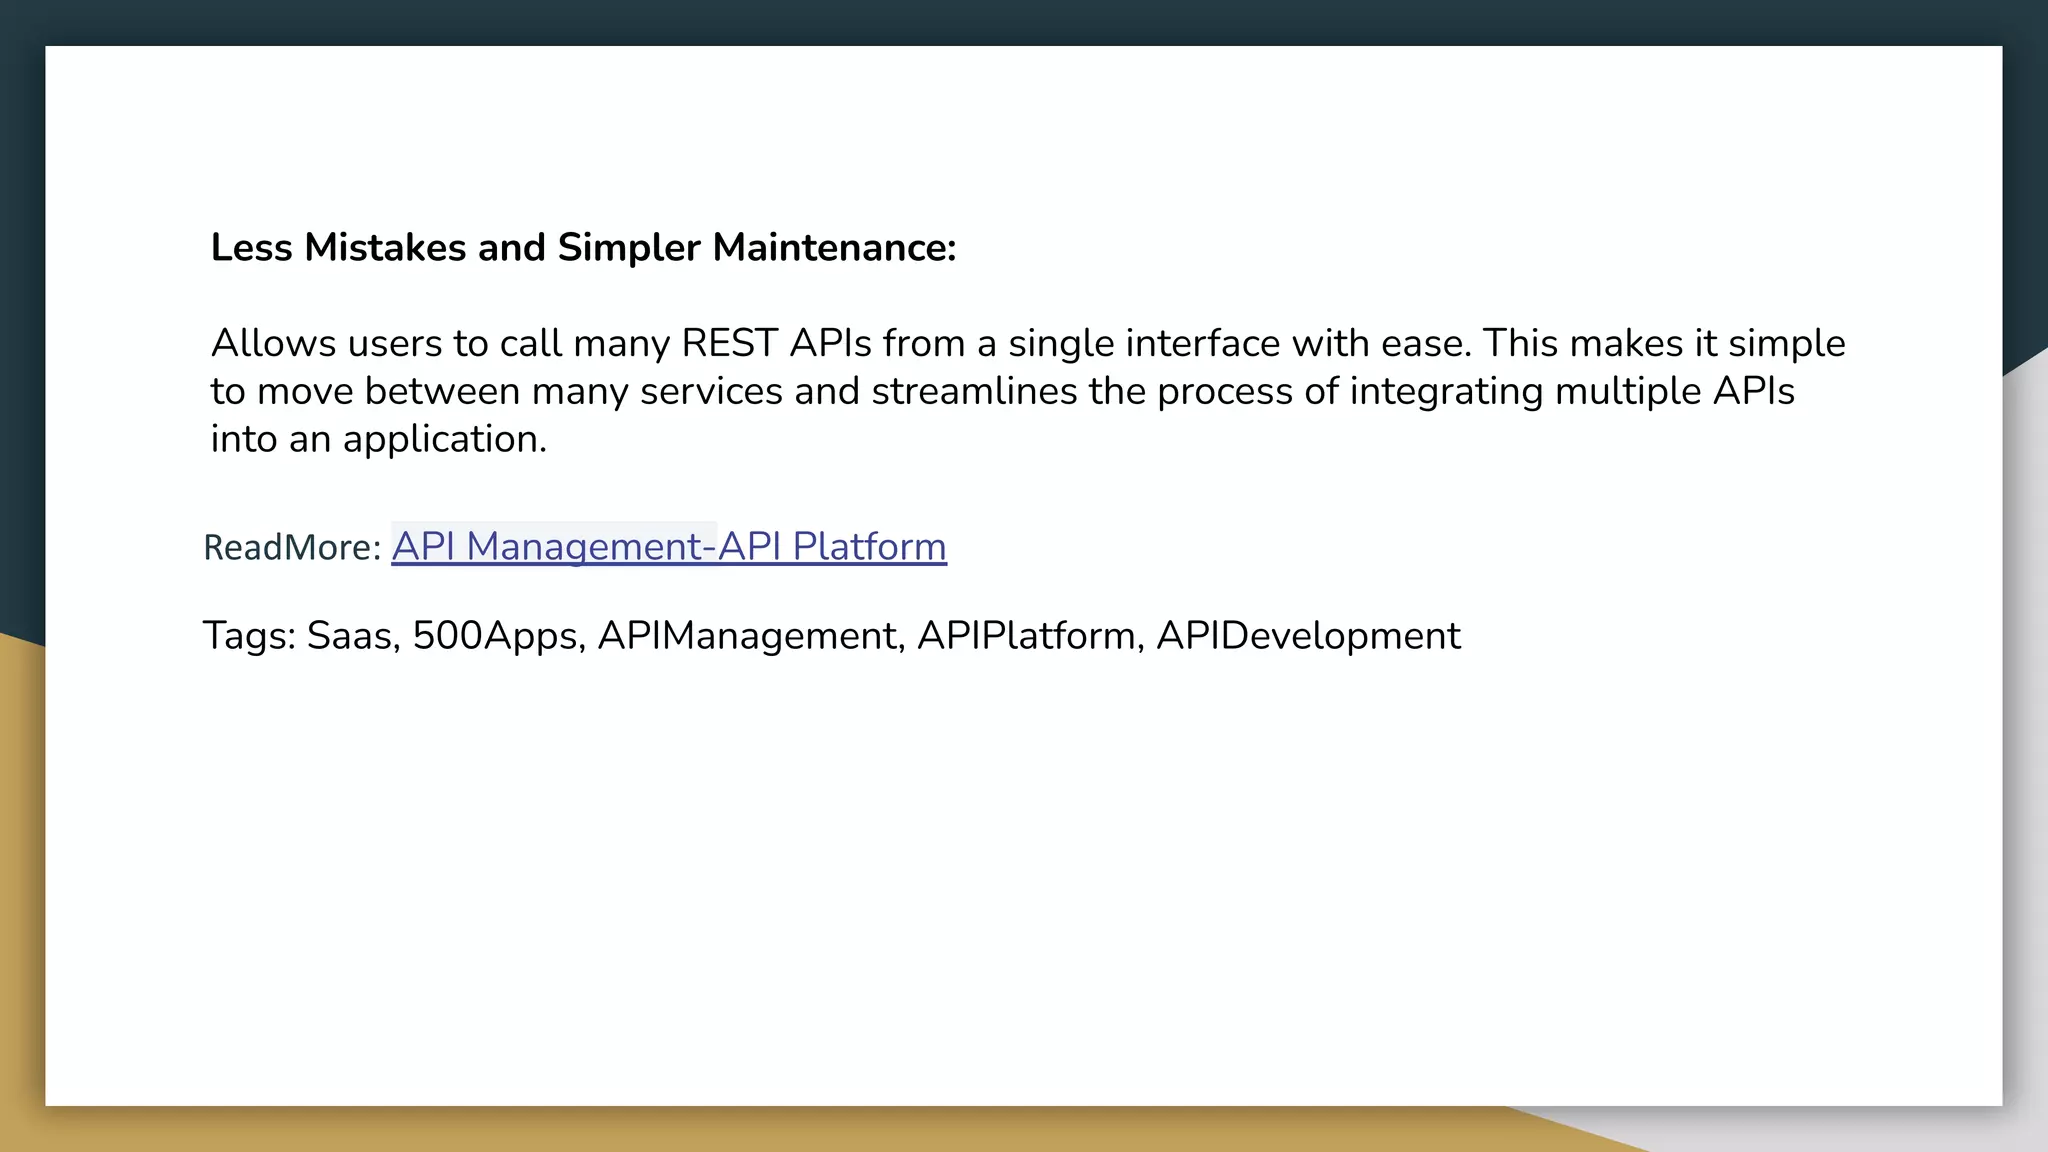Click the Tags line starting 'Saas, 500Apps'

click(x=831, y=636)
